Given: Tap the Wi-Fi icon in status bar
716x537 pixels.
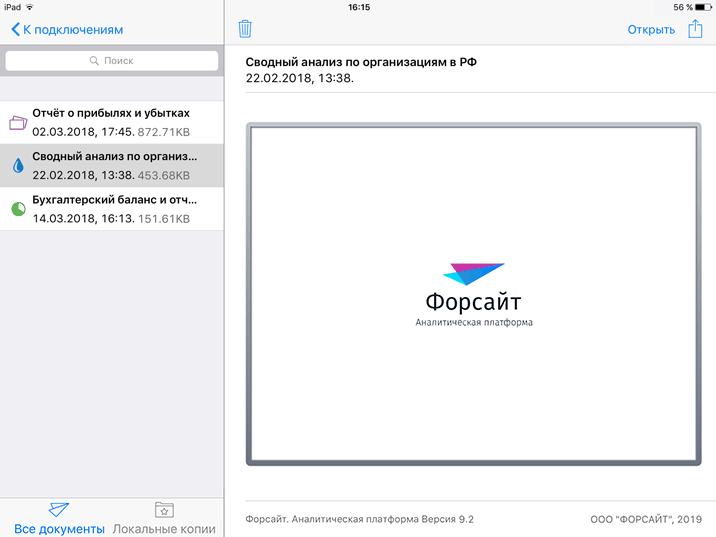Looking at the screenshot, I should click(30, 7).
